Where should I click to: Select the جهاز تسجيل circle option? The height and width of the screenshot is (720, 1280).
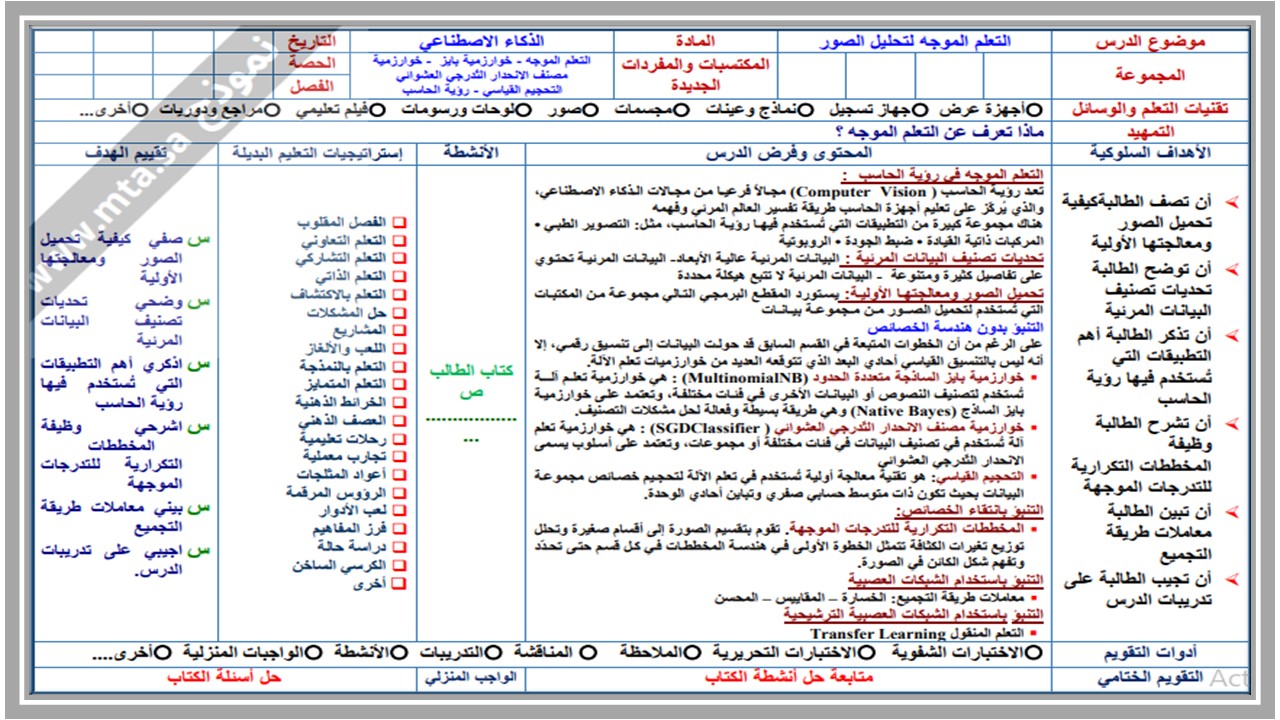click(x=920, y=109)
